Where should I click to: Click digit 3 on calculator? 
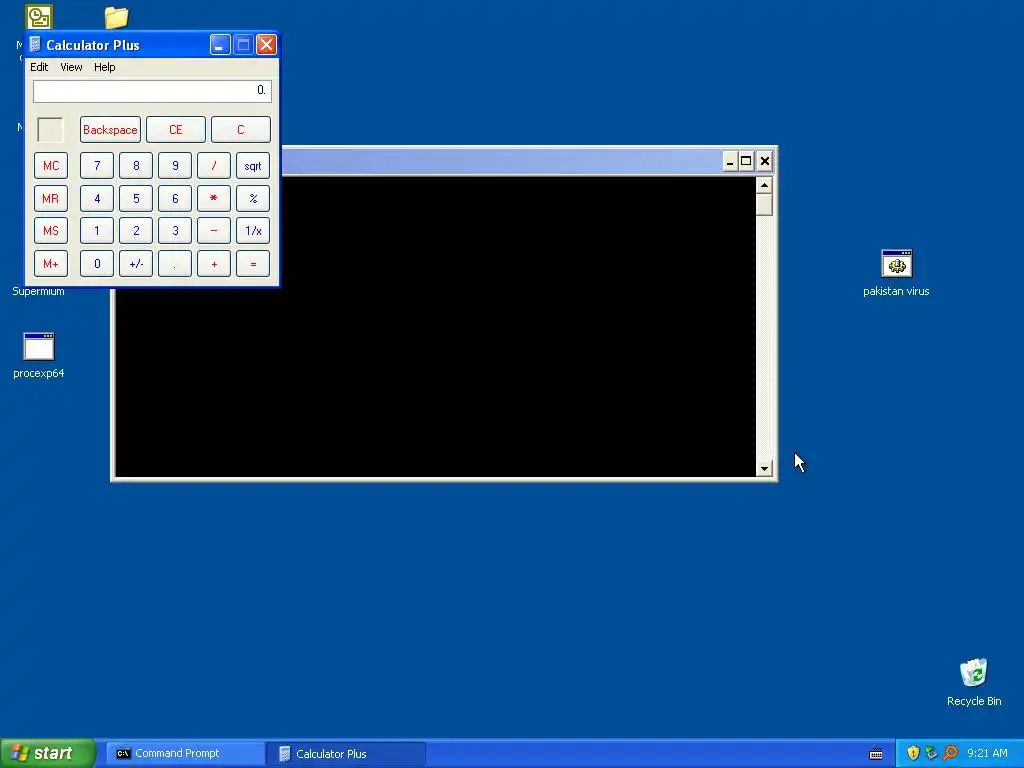pyautogui.click(x=175, y=231)
